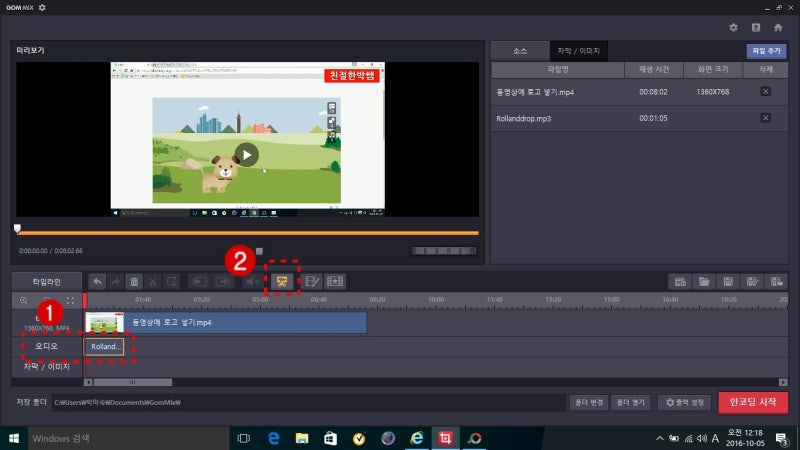The image size is (800, 450).
Task: Click the highlighted yellow audio fade icon
Action: pos(282,282)
